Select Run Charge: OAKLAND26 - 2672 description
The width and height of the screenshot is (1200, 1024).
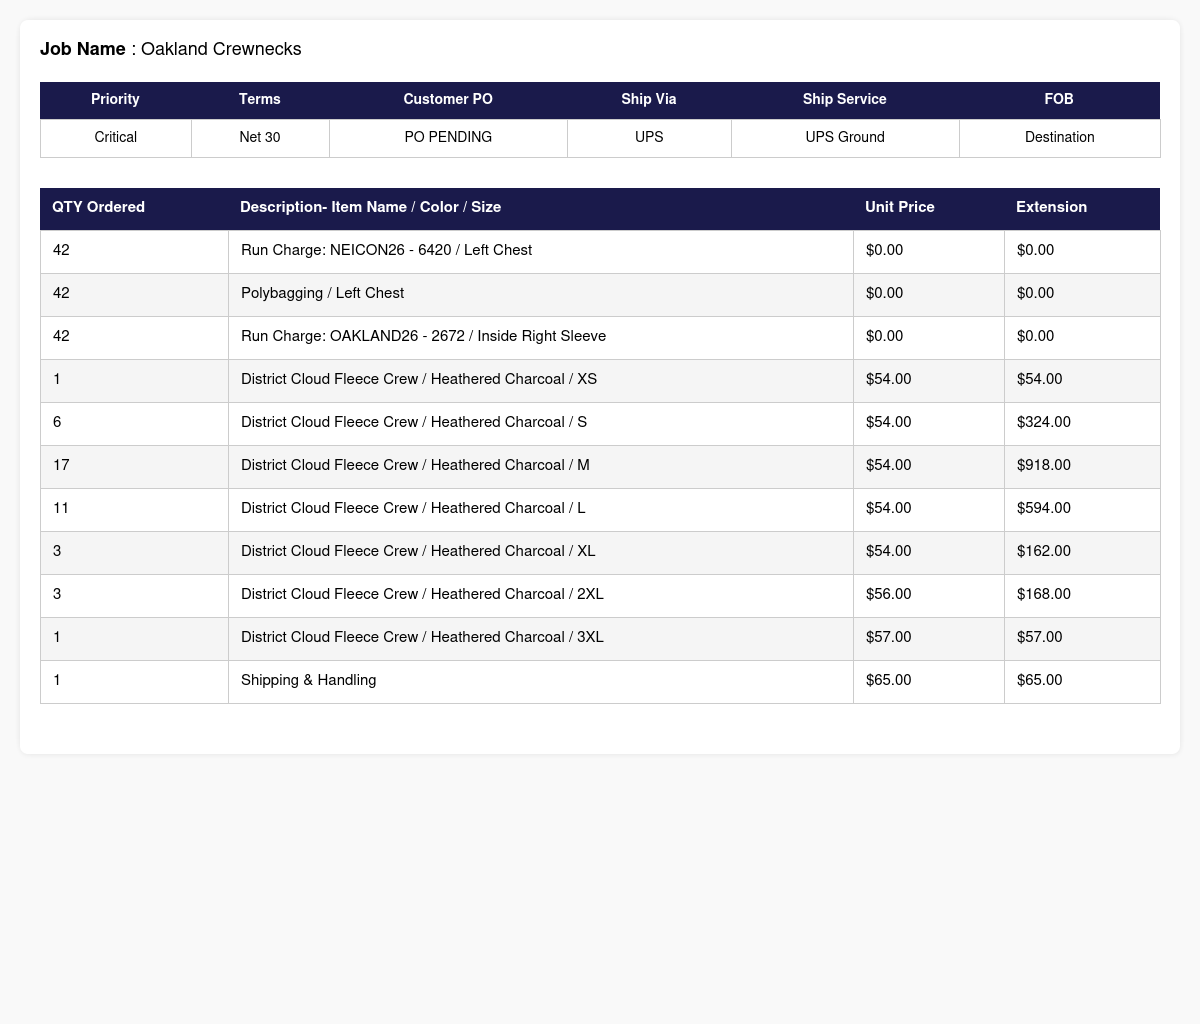423,336
